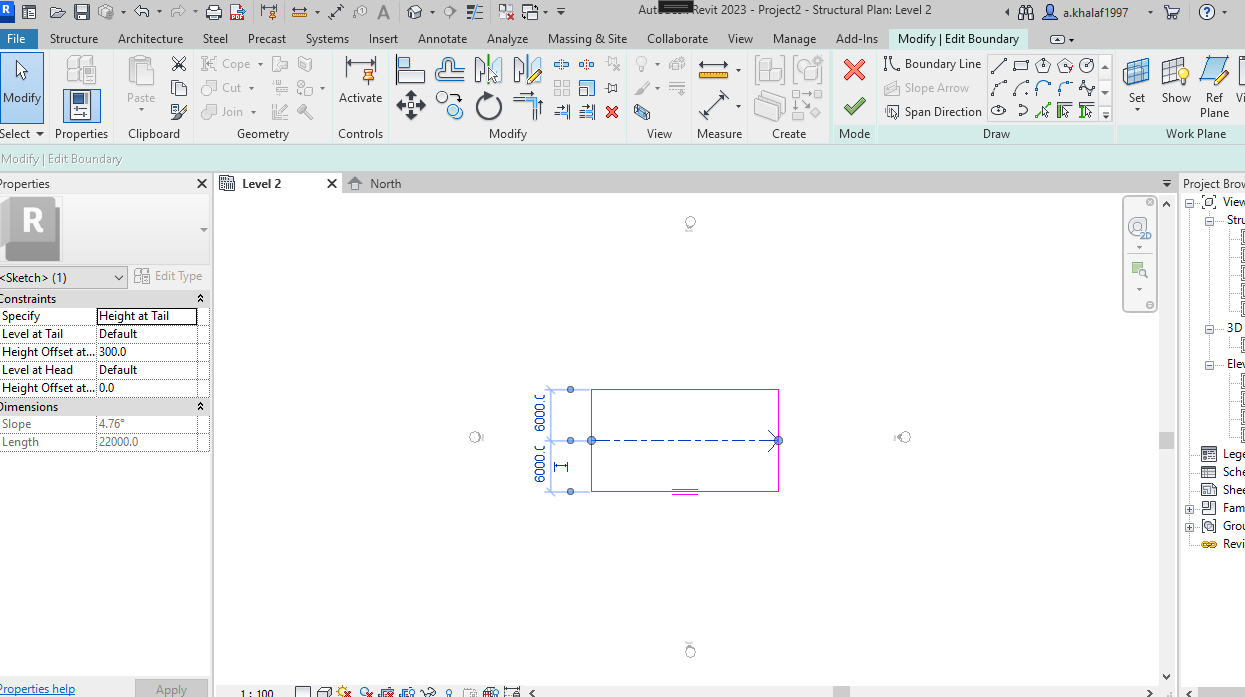The width and height of the screenshot is (1245, 697).
Task: Select the Circle draw tool
Action: [x=1088, y=67]
